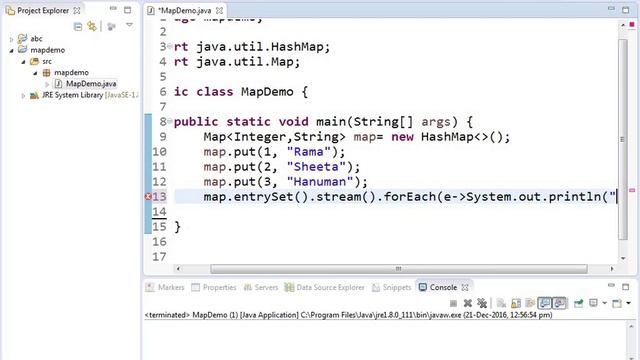Select the src source folder
The height and width of the screenshot is (360, 640).
point(47,62)
